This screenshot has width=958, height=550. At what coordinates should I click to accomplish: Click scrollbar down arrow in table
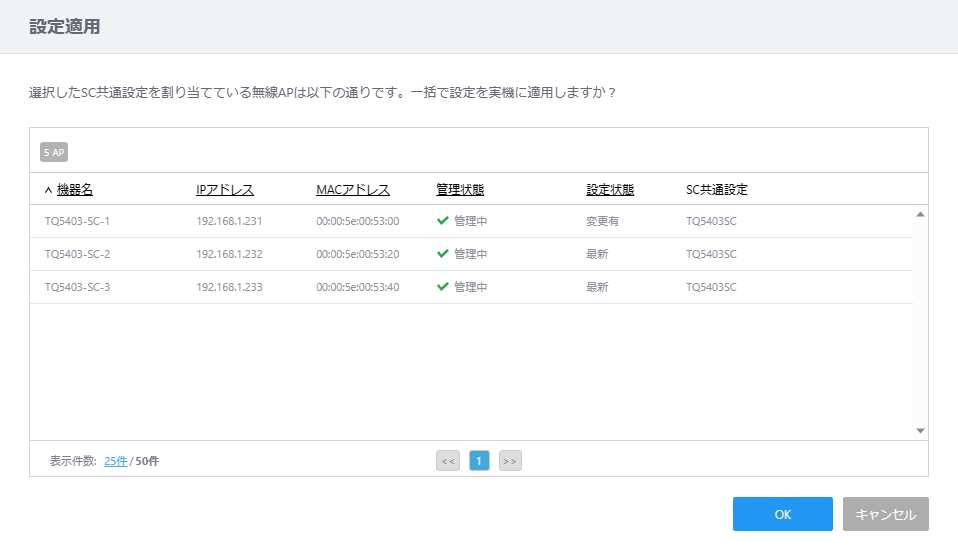920,431
